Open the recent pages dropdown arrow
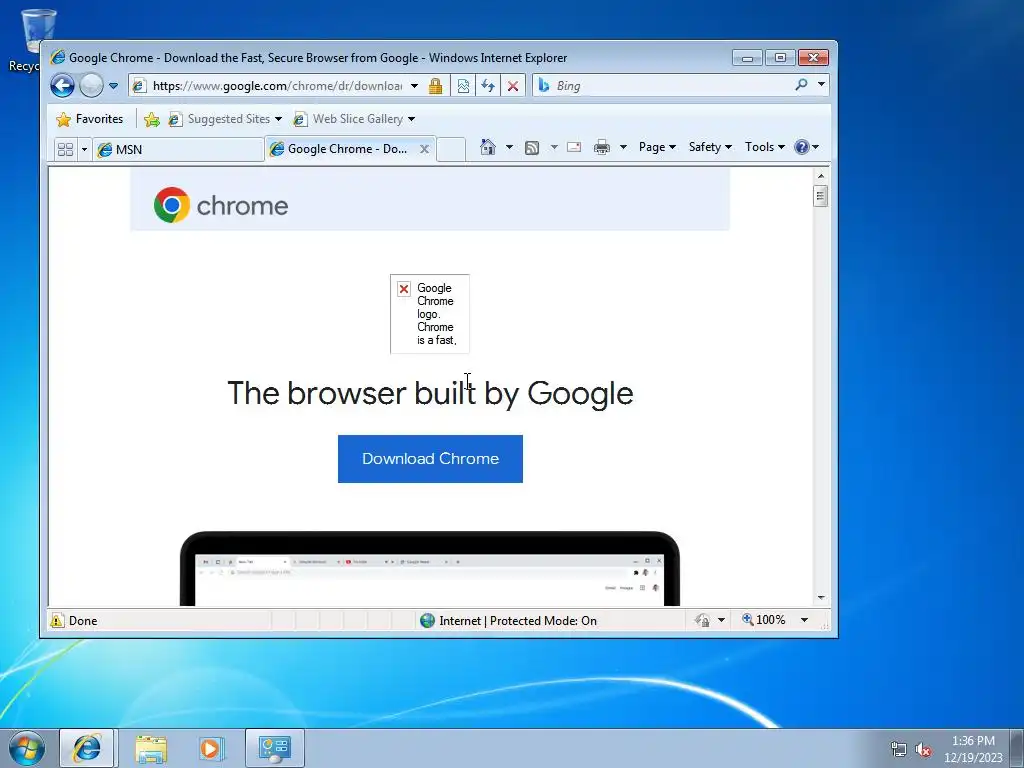 pos(114,86)
